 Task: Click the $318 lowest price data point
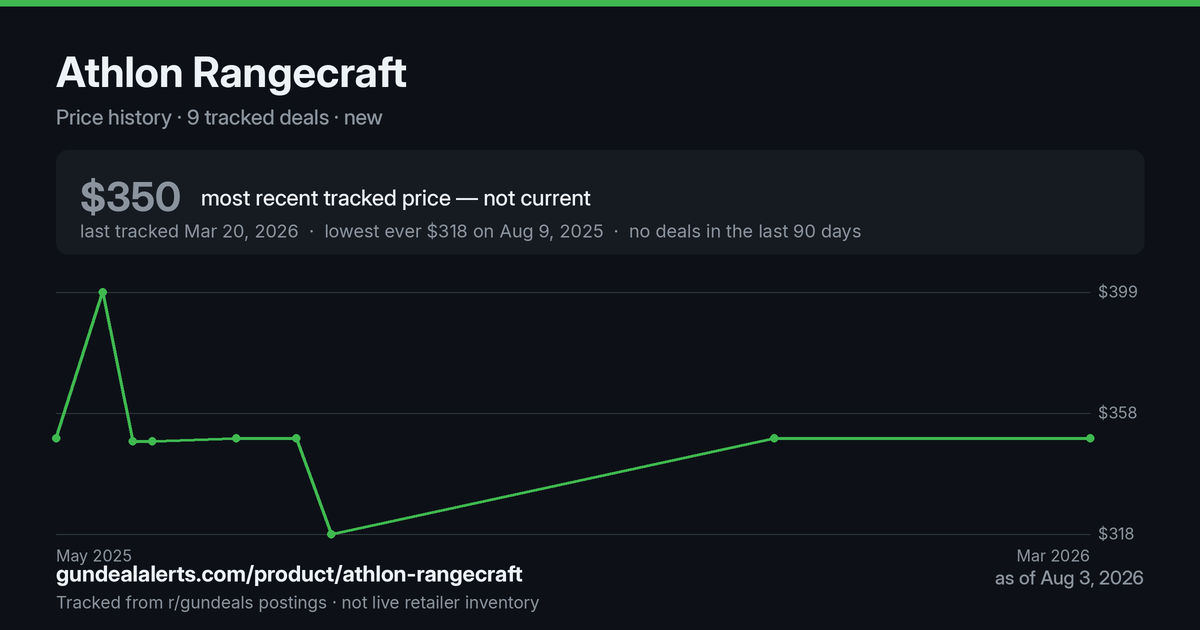click(331, 534)
